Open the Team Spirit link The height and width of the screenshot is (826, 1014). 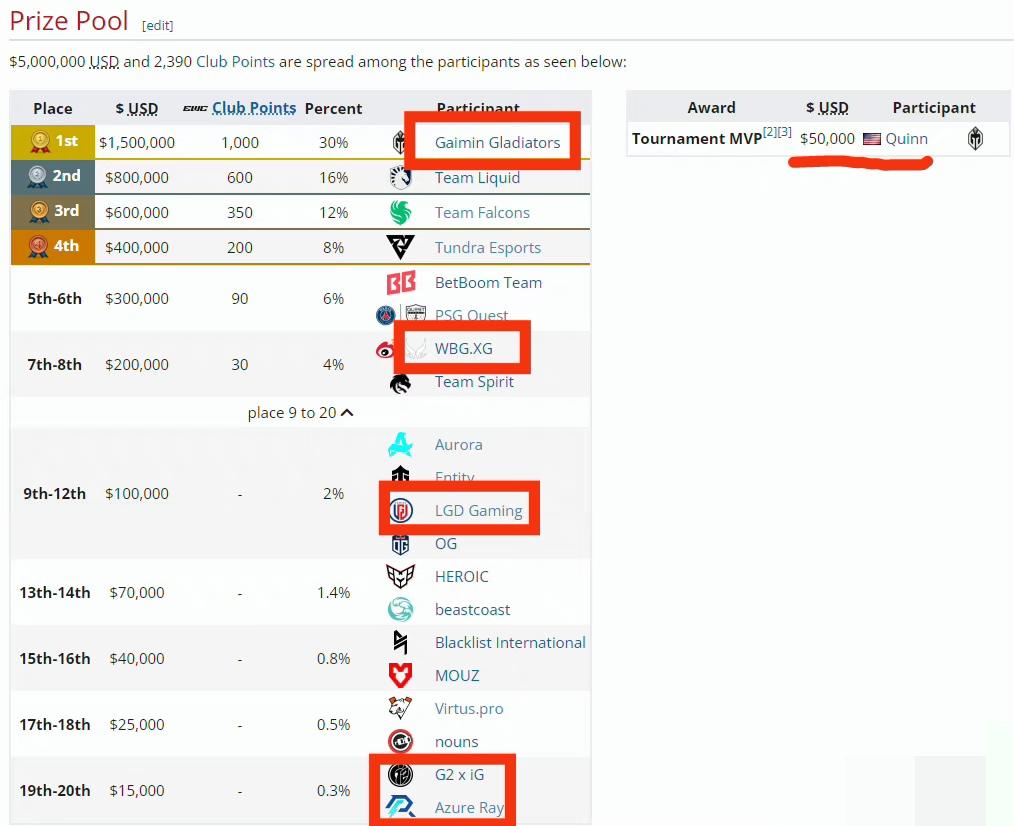pyautogui.click(x=474, y=382)
